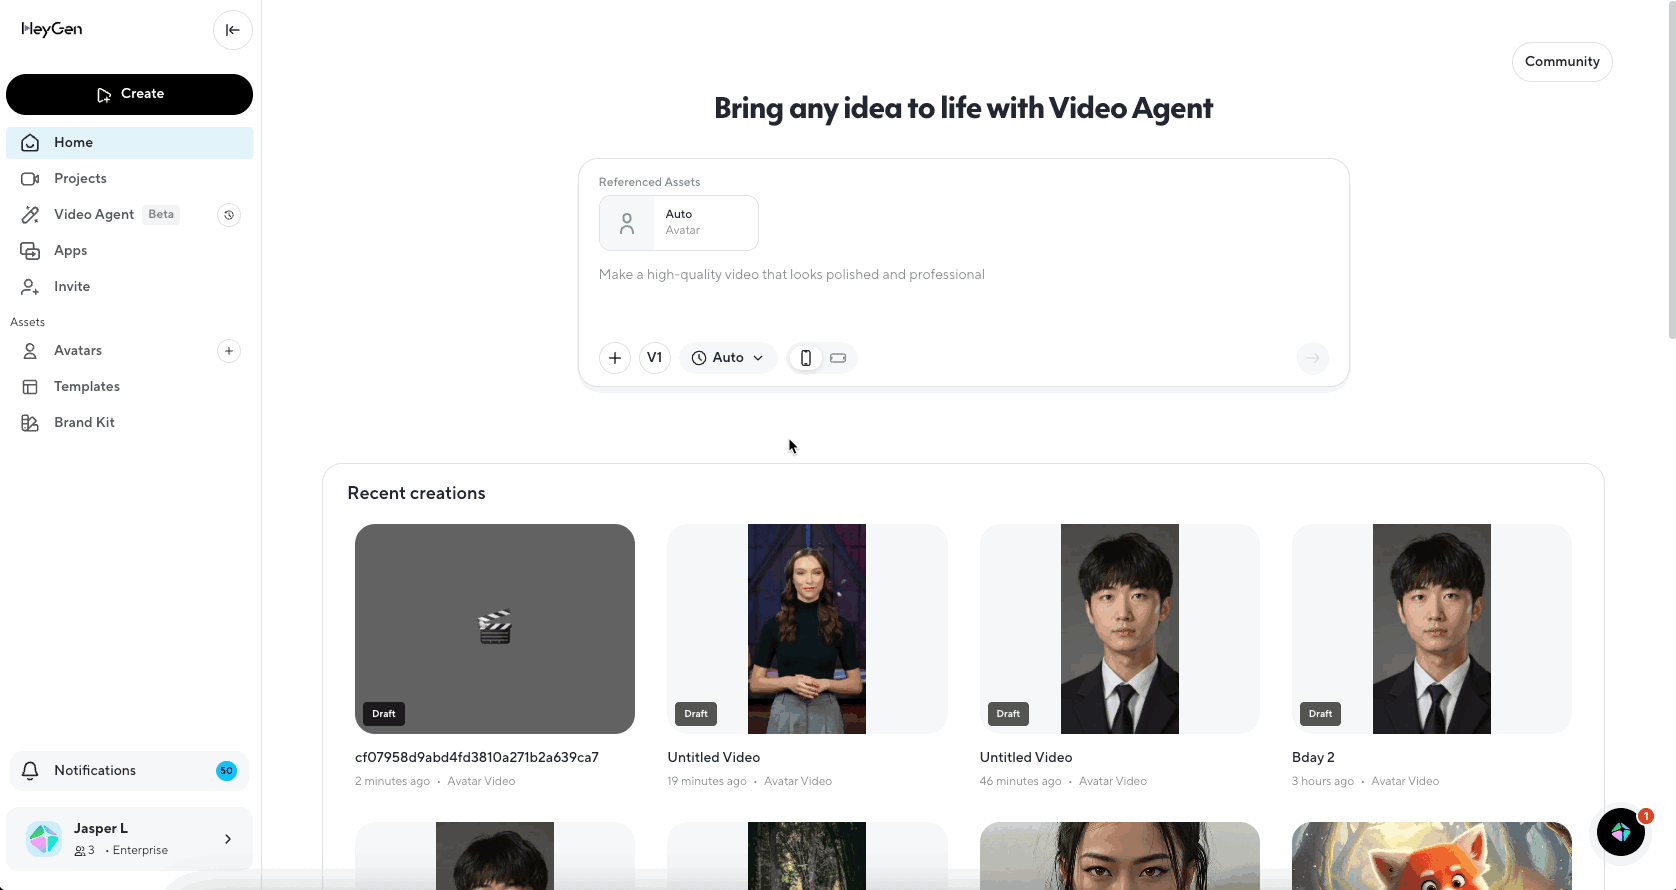
Task: Open Projects in the sidebar
Action: (129, 179)
